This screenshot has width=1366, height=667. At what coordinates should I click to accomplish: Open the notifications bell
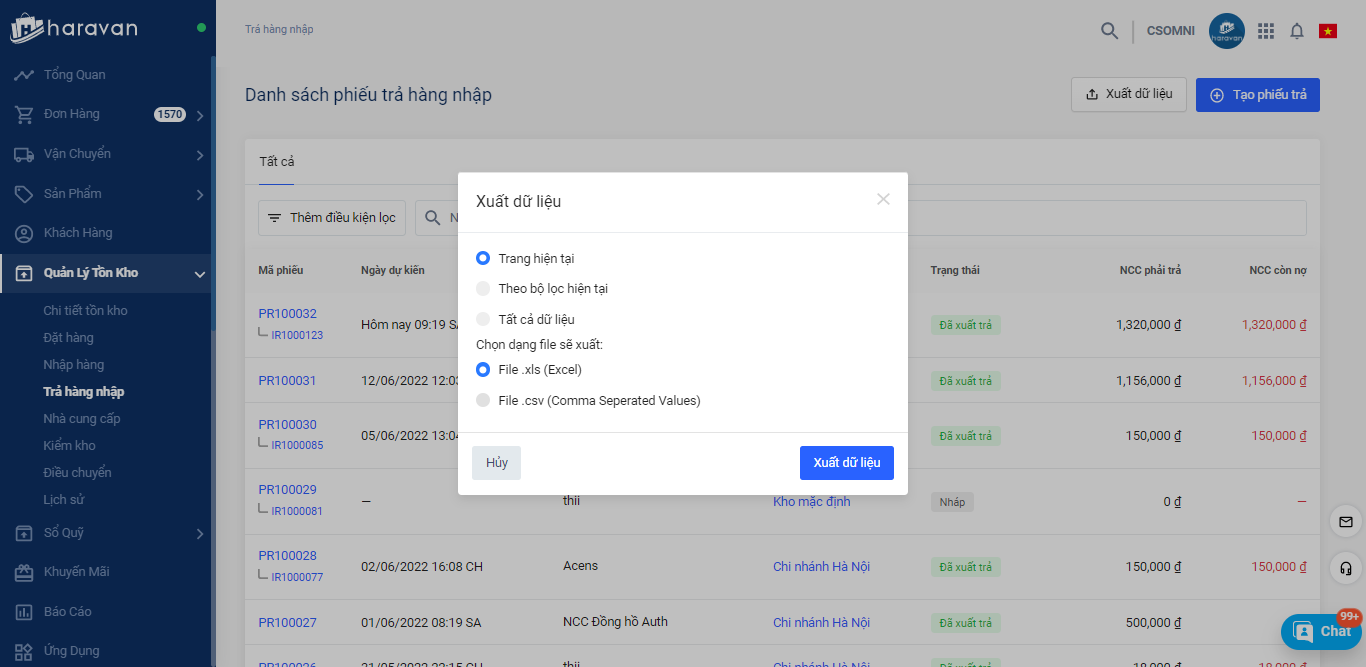pos(1297,31)
